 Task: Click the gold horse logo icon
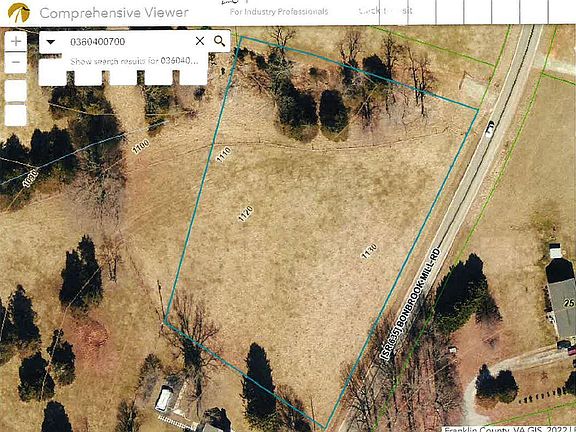click(x=19, y=12)
